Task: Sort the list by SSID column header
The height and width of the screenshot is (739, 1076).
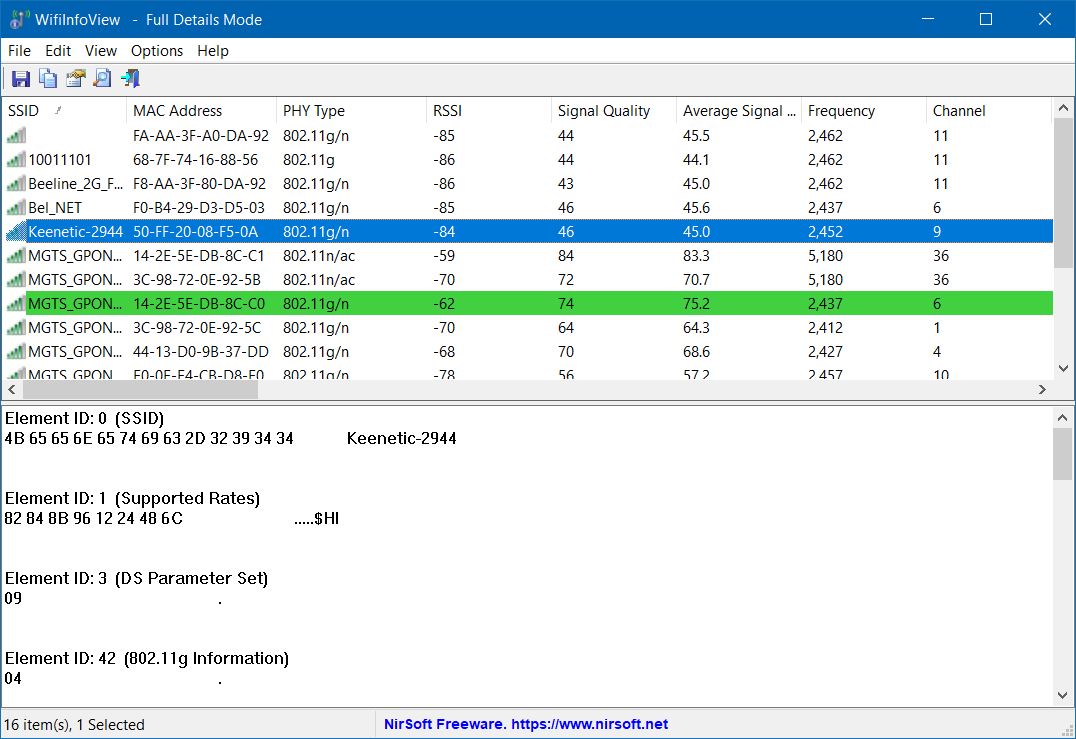Action: point(64,110)
